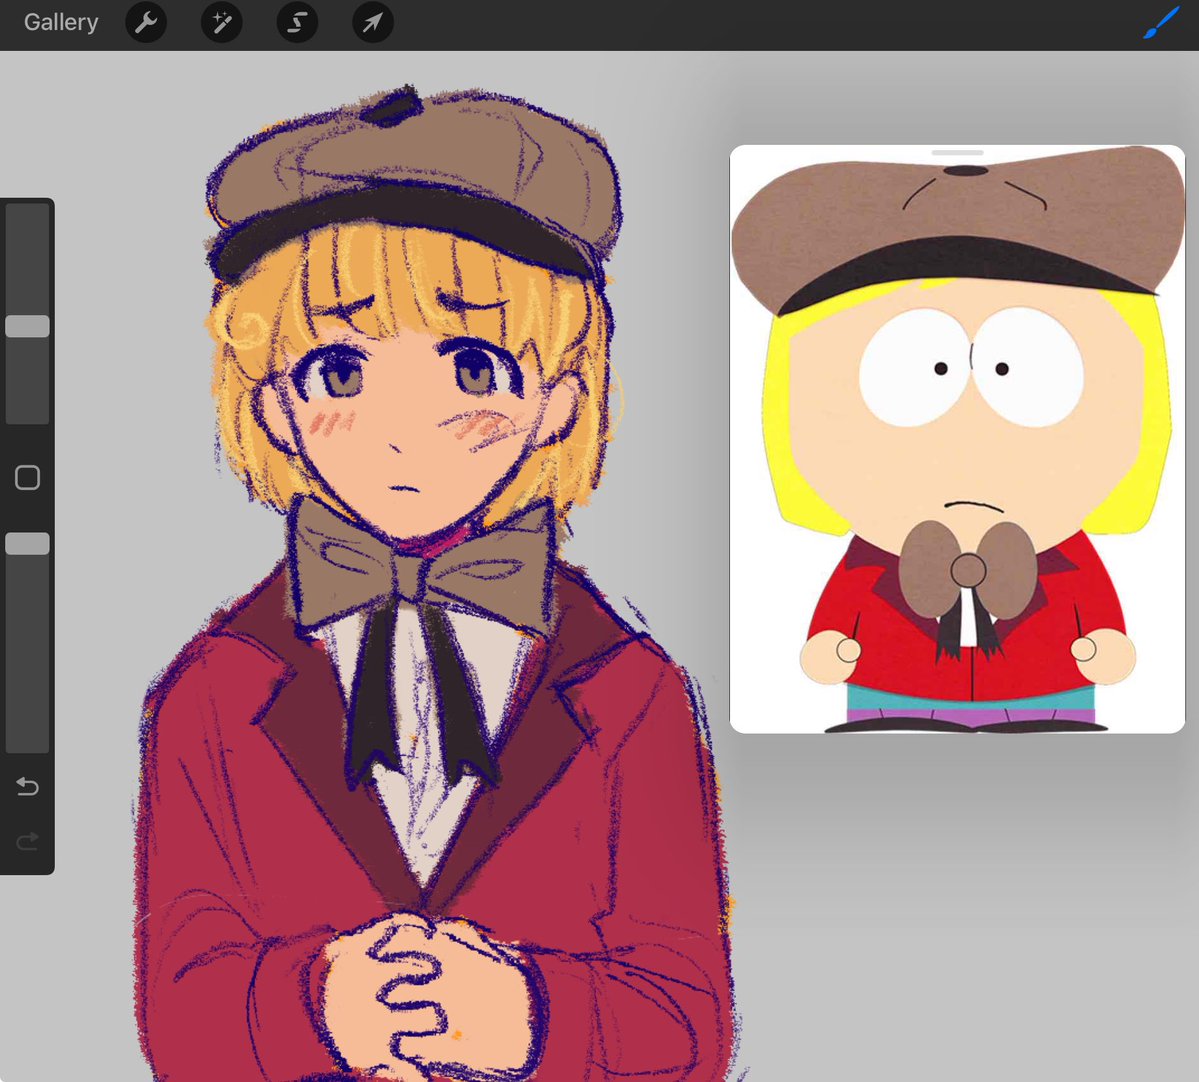
Task: Redo the undone stroke
Action: click(28, 842)
